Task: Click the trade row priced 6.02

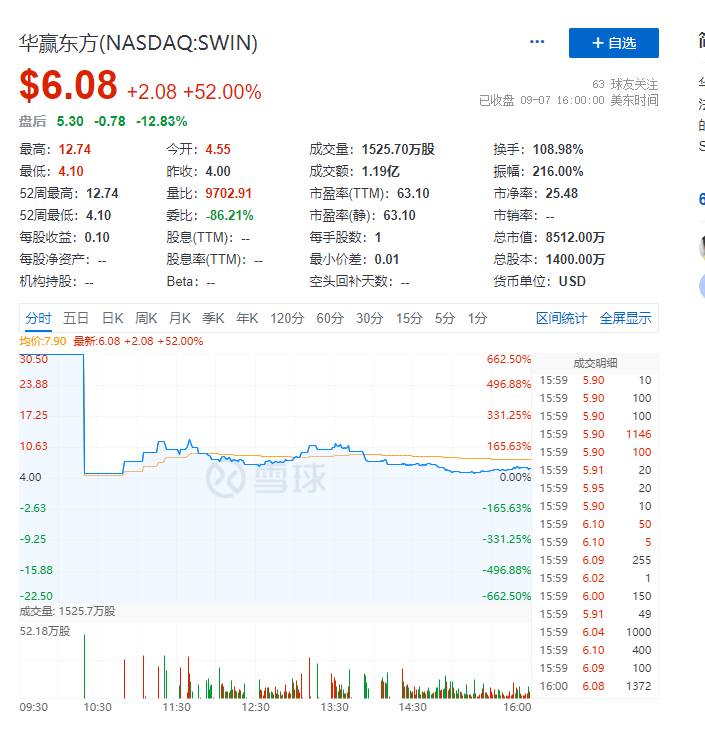Action: click(595, 578)
